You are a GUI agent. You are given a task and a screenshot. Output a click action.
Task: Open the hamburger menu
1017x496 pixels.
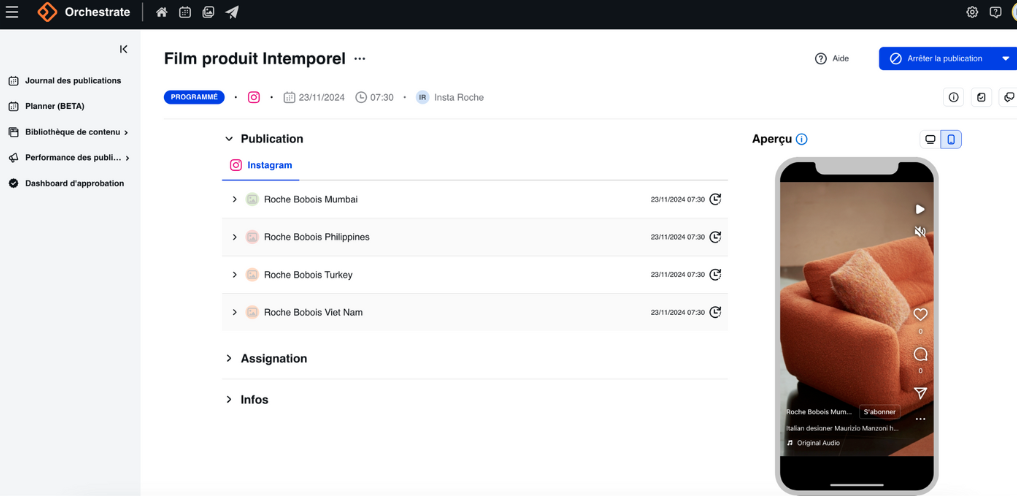12,12
